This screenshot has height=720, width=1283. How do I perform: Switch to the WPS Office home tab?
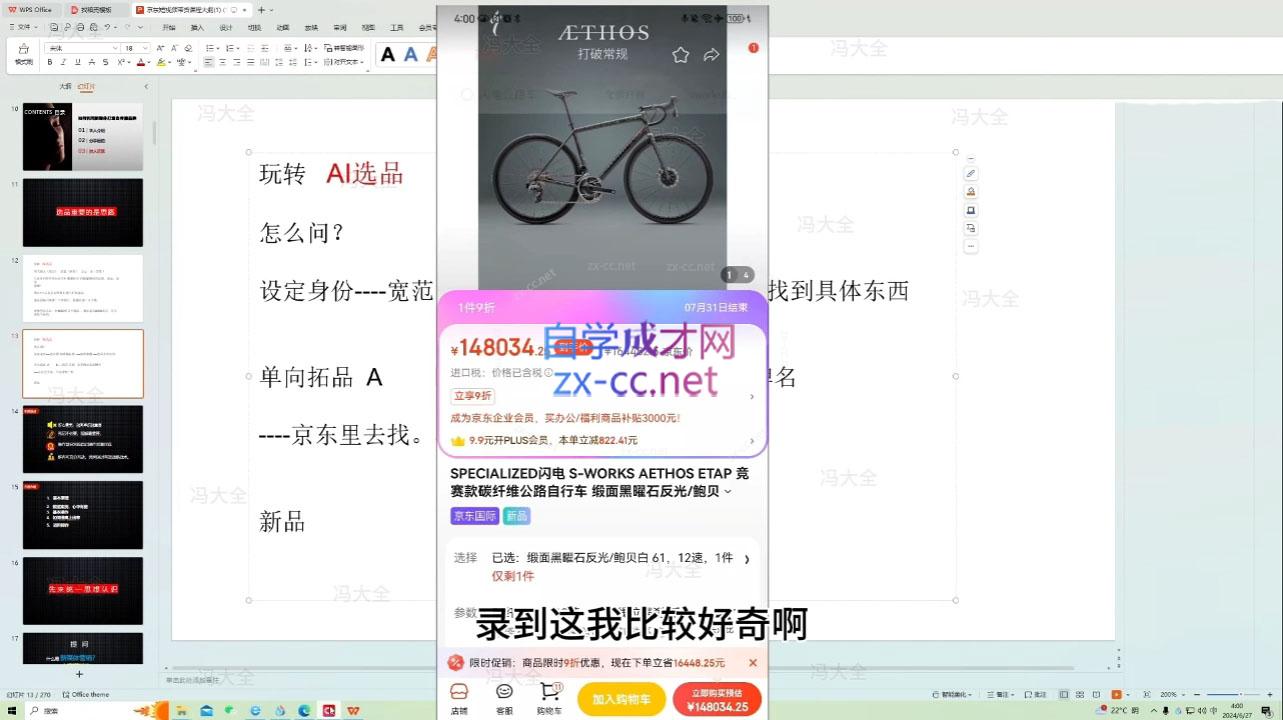point(31,10)
